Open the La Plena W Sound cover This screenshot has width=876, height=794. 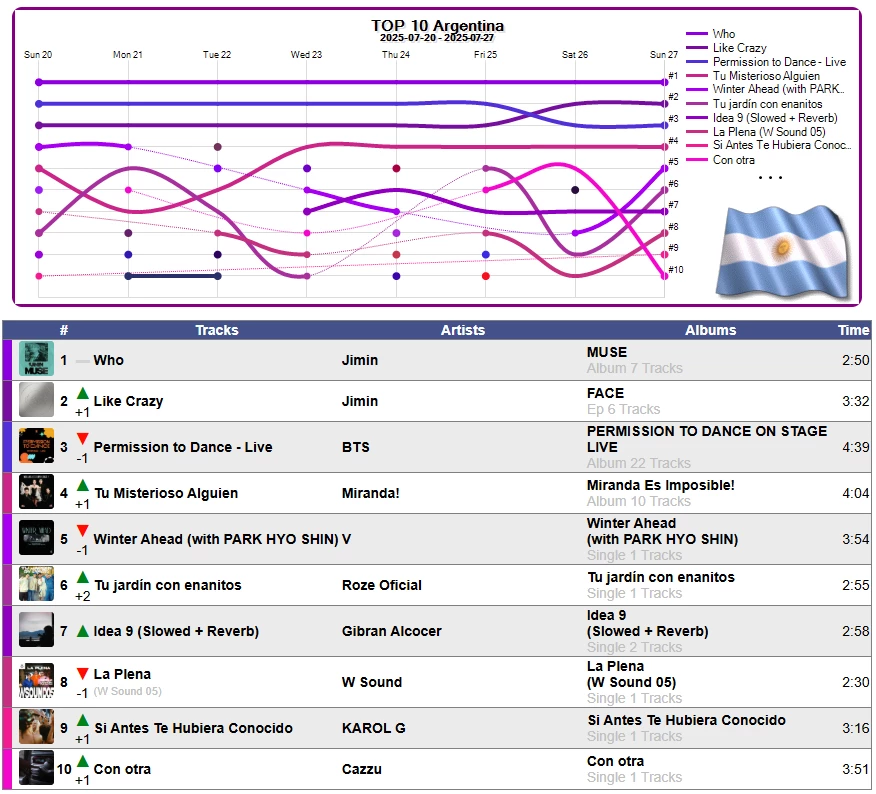click(x=36, y=681)
